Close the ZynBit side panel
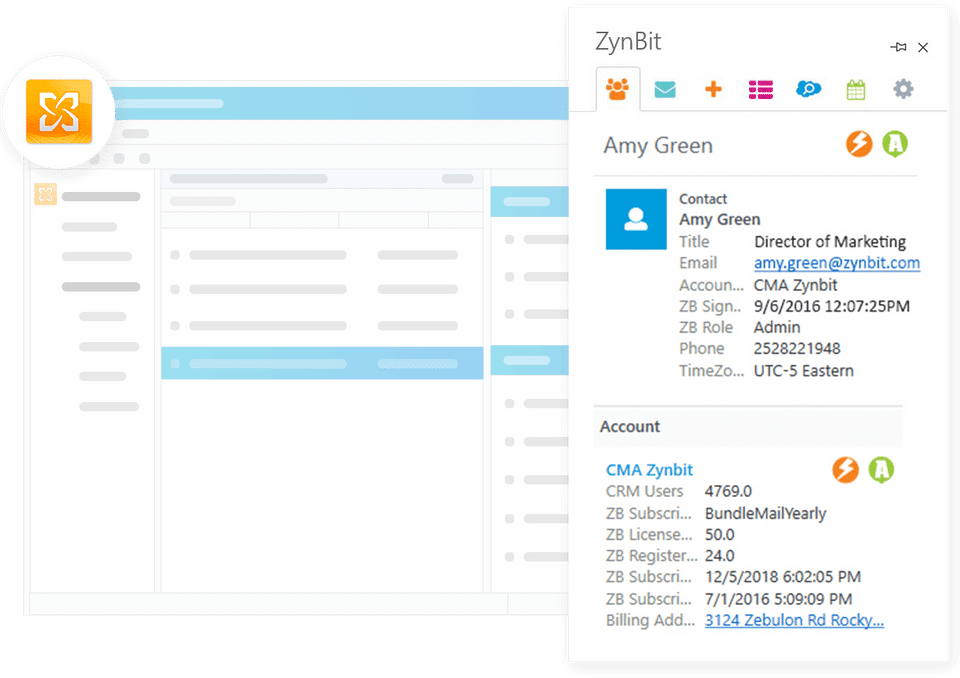 (923, 47)
